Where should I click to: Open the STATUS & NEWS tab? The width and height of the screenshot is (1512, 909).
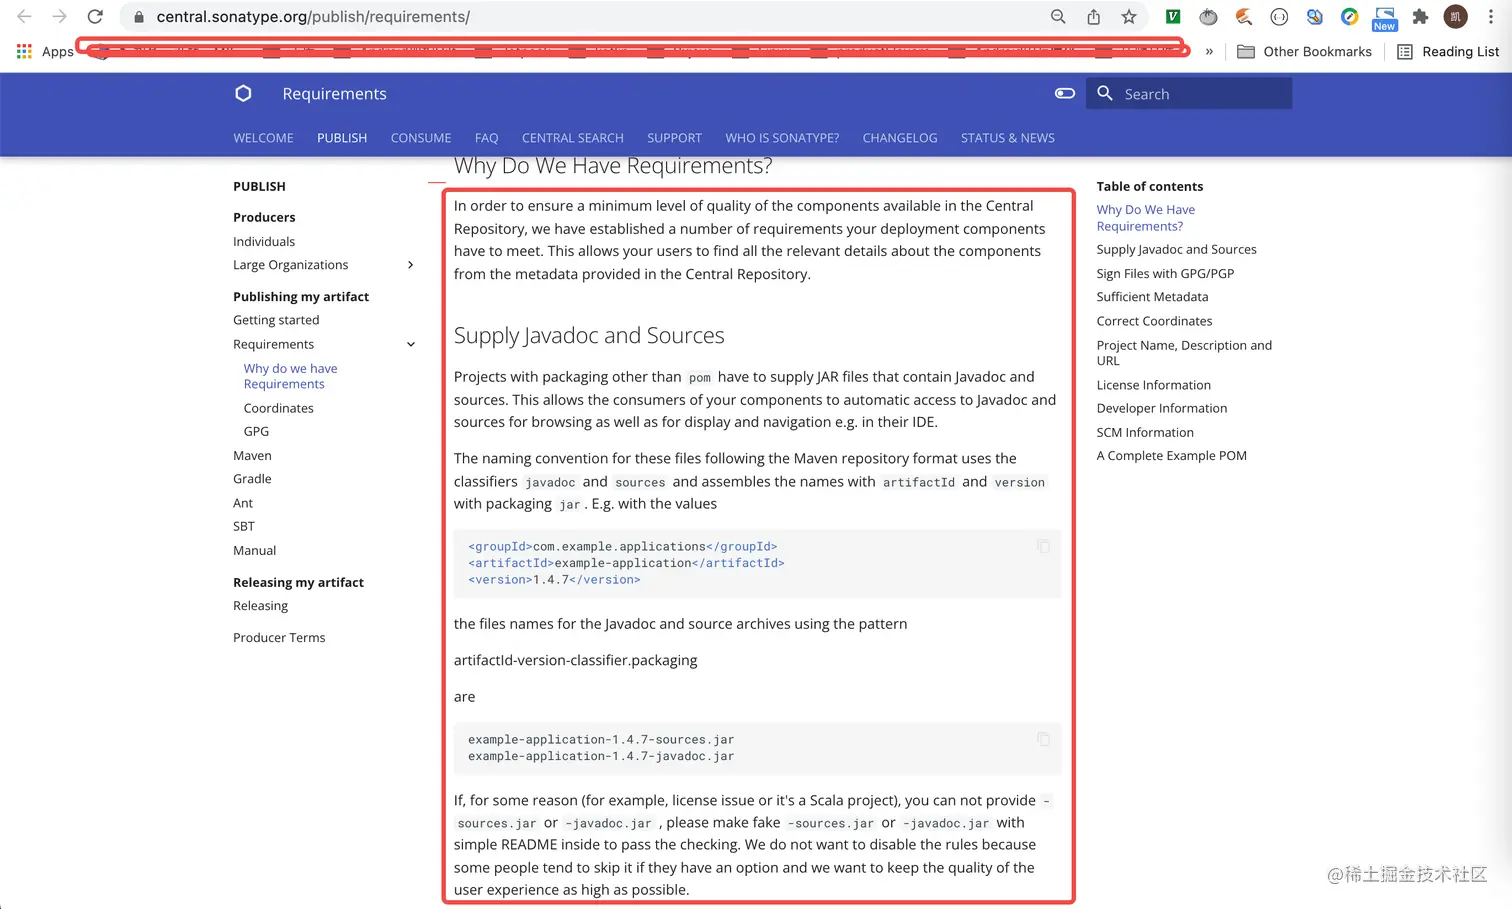[1008, 138]
